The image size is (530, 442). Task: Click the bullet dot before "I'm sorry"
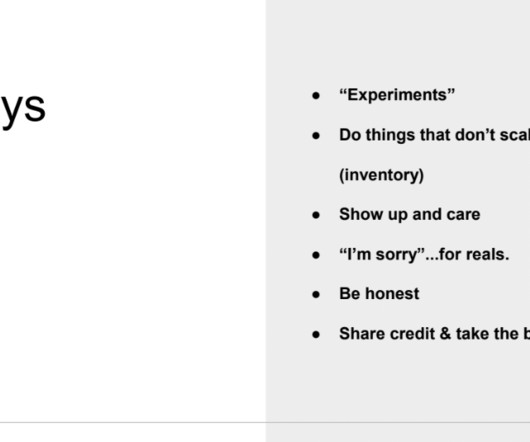316,255
